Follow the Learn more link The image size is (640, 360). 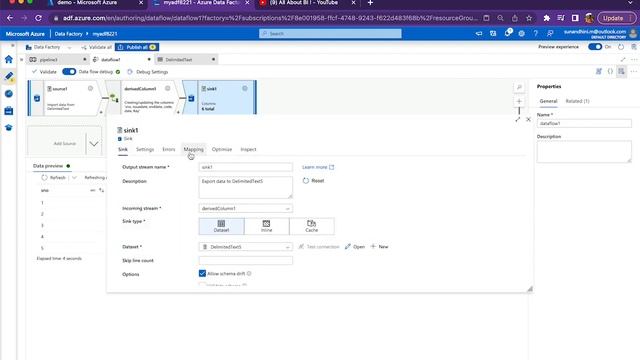(318, 167)
